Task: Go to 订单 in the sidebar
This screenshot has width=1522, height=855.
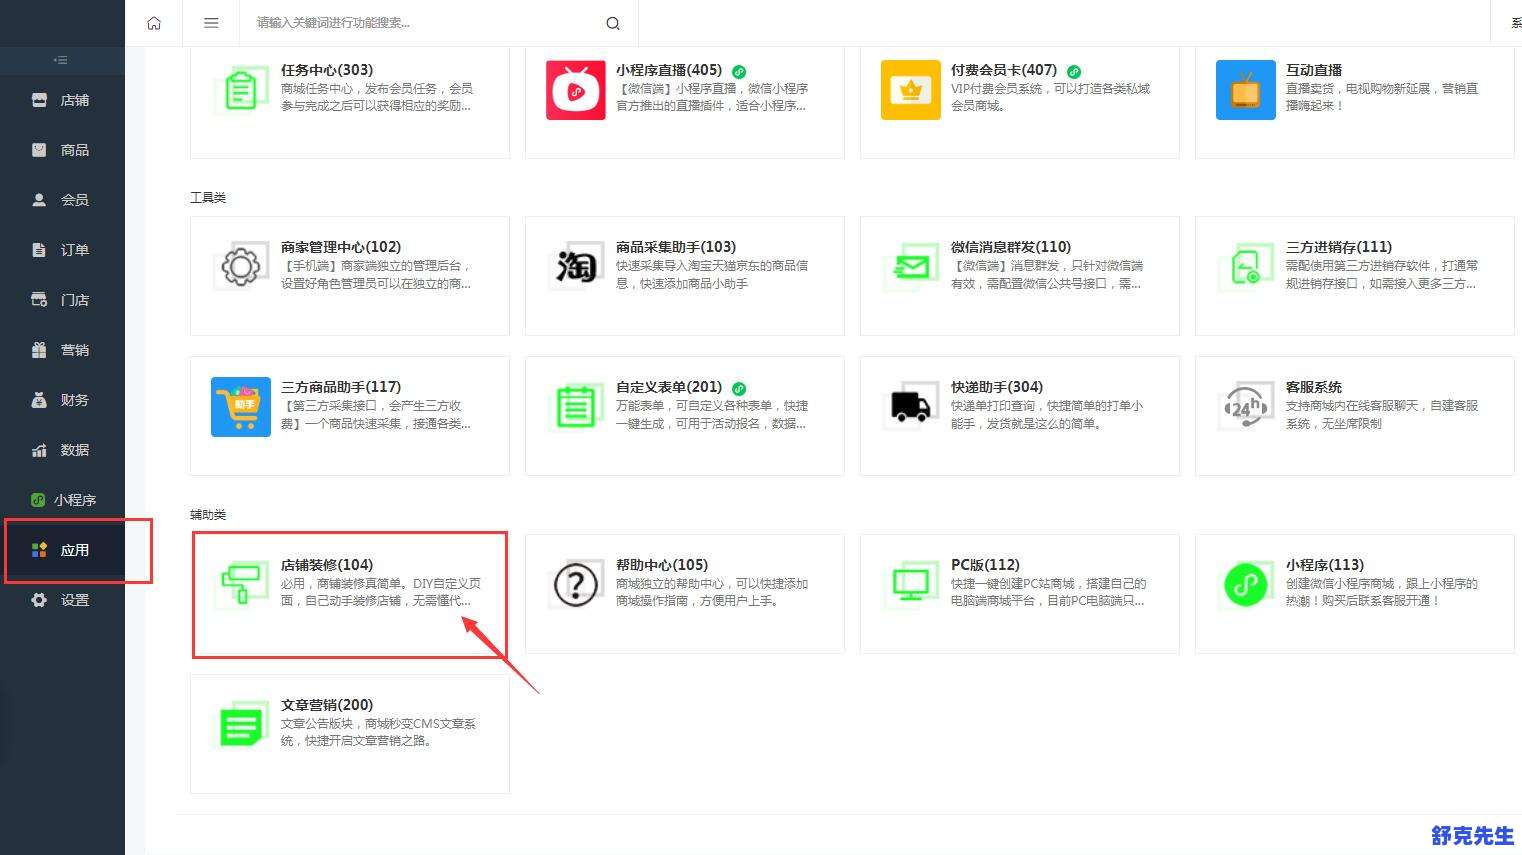Action: click(x=74, y=250)
